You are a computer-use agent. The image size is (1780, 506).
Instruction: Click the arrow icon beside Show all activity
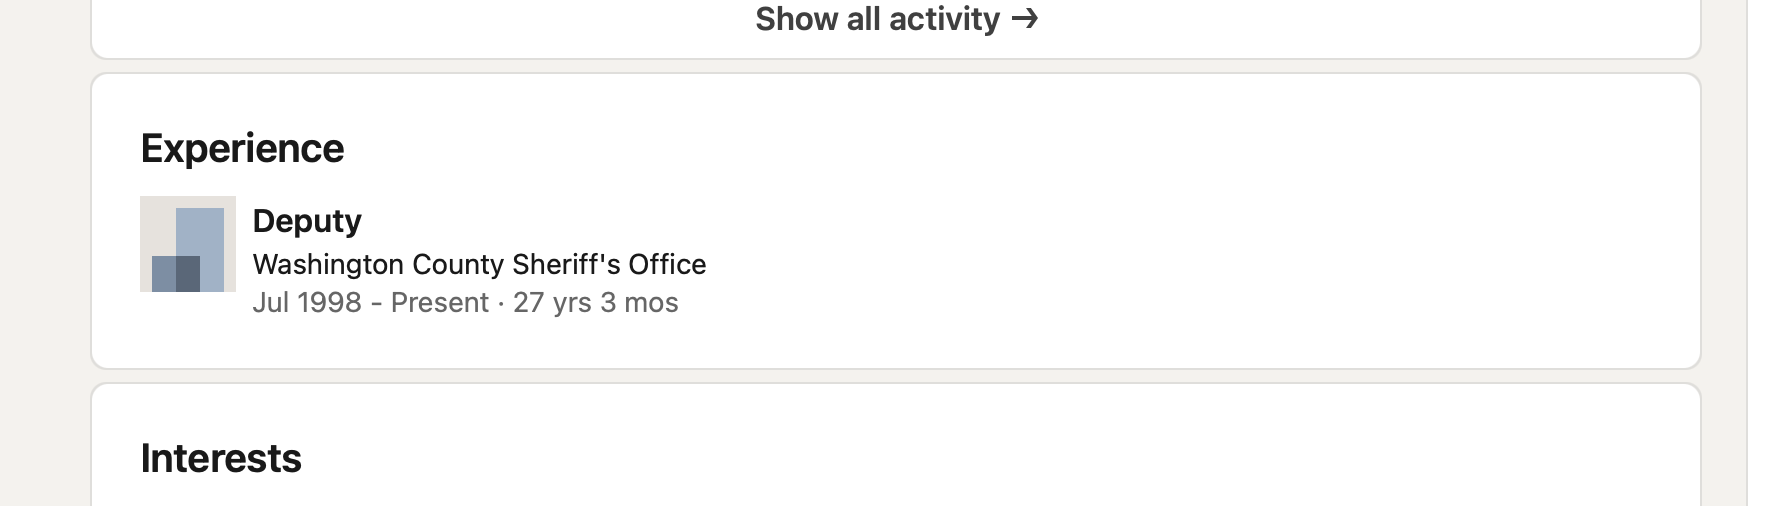[1025, 19]
